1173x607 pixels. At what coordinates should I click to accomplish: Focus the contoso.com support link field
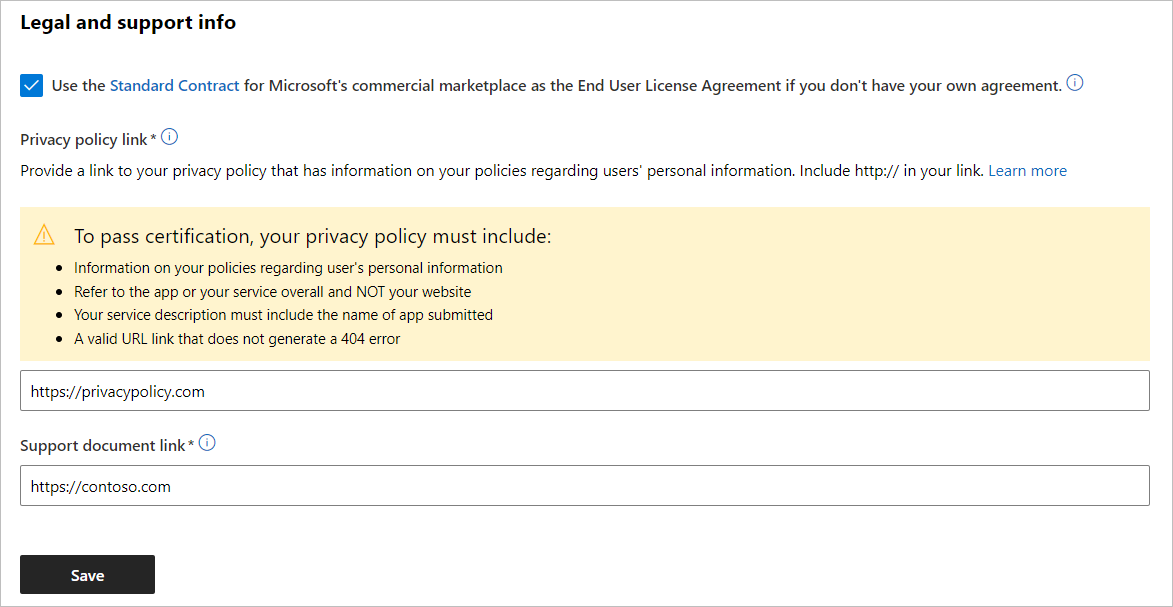584,486
